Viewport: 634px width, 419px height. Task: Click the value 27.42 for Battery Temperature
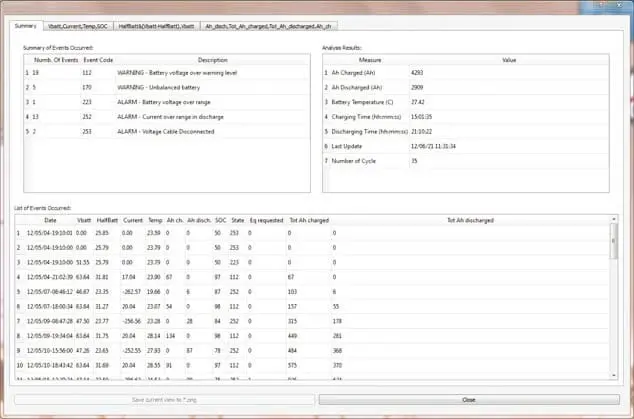(418, 102)
